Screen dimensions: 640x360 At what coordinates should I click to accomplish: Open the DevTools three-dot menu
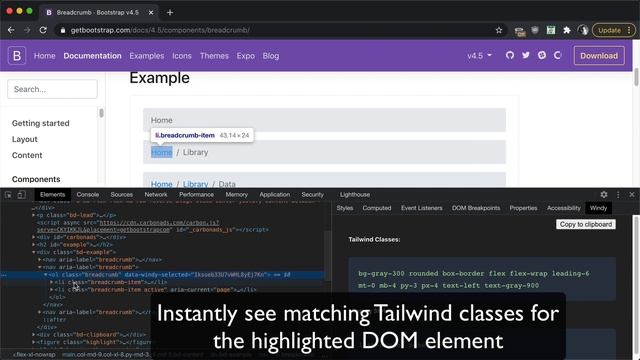618,195
